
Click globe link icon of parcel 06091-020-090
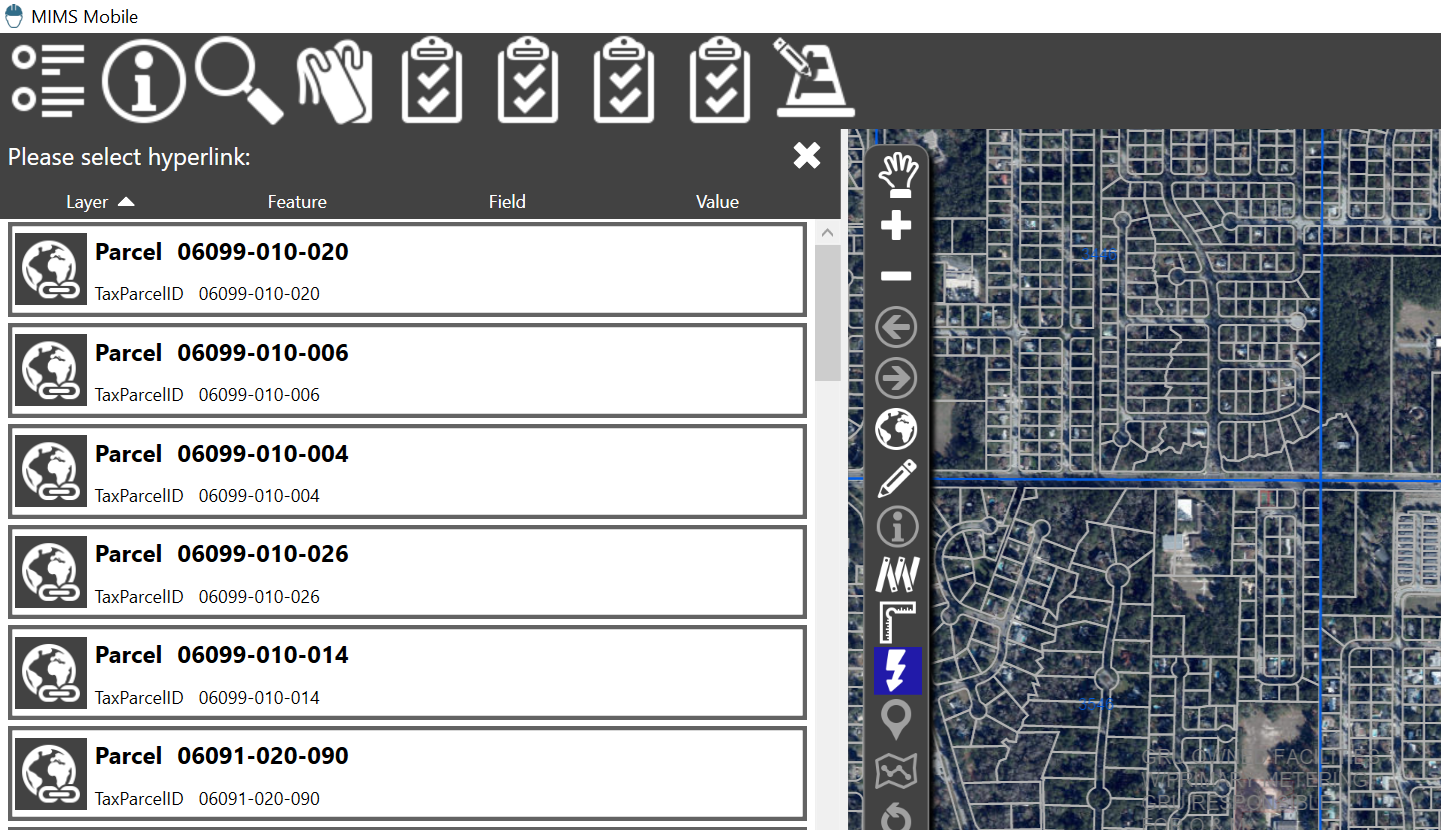click(51, 773)
